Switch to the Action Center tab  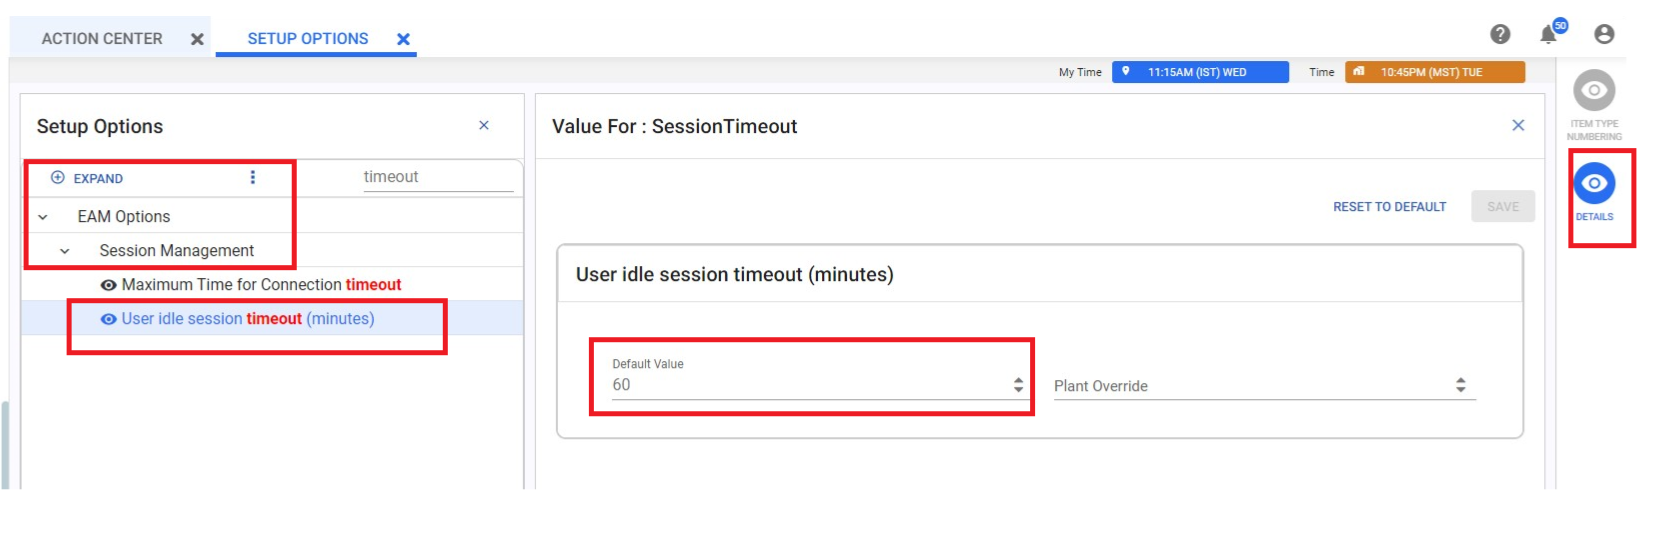[102, 38]
